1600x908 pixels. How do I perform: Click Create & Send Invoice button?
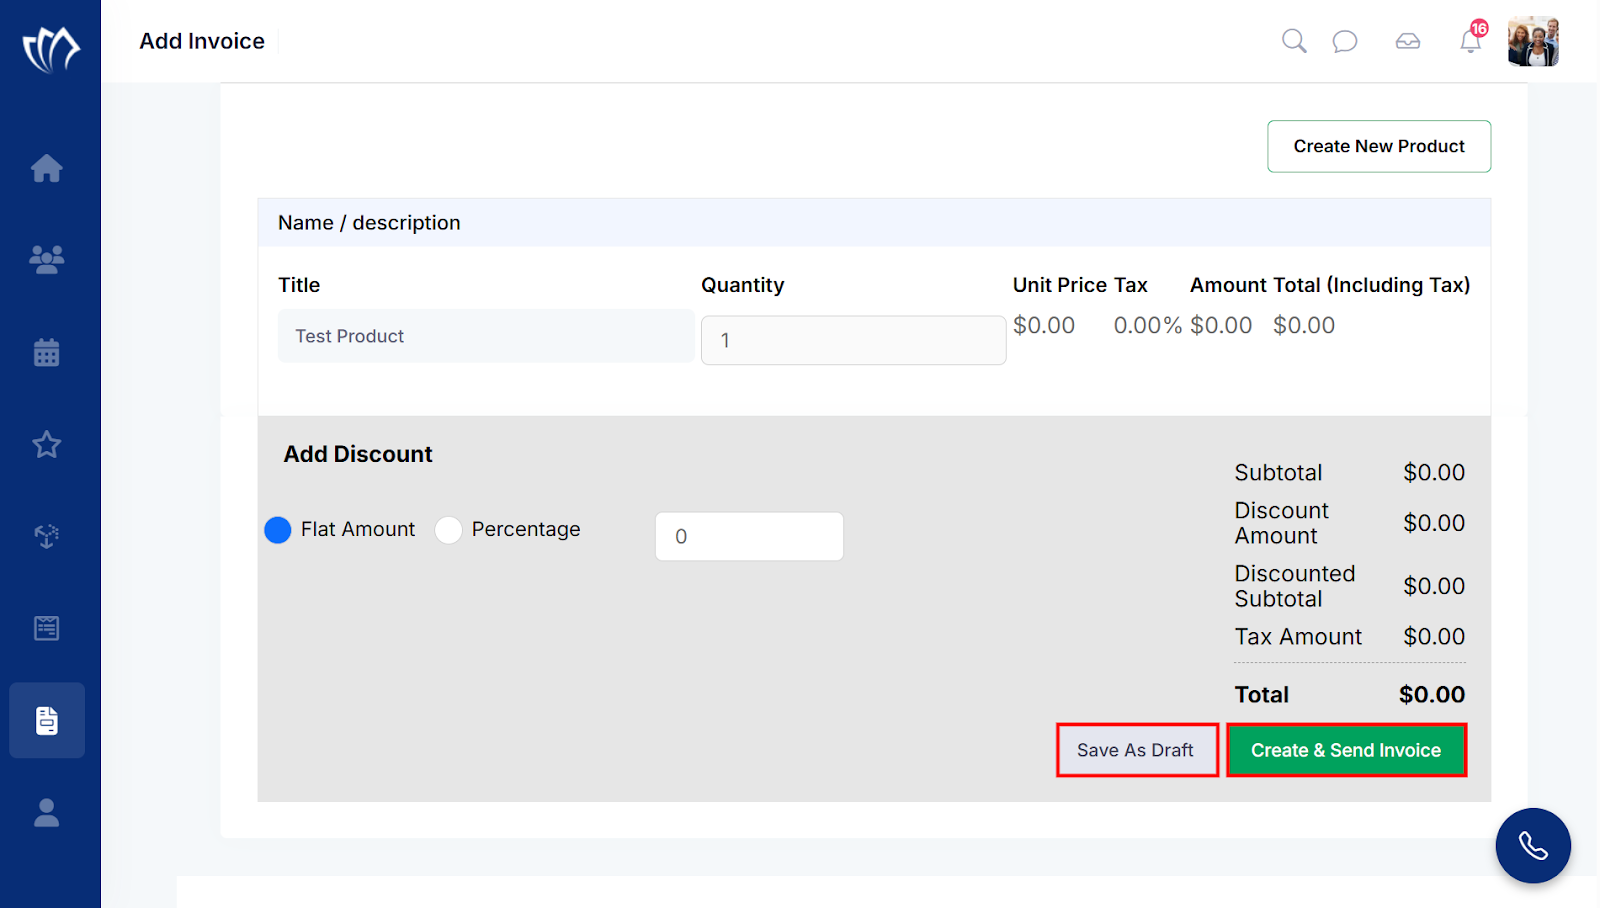(1346, 750)
